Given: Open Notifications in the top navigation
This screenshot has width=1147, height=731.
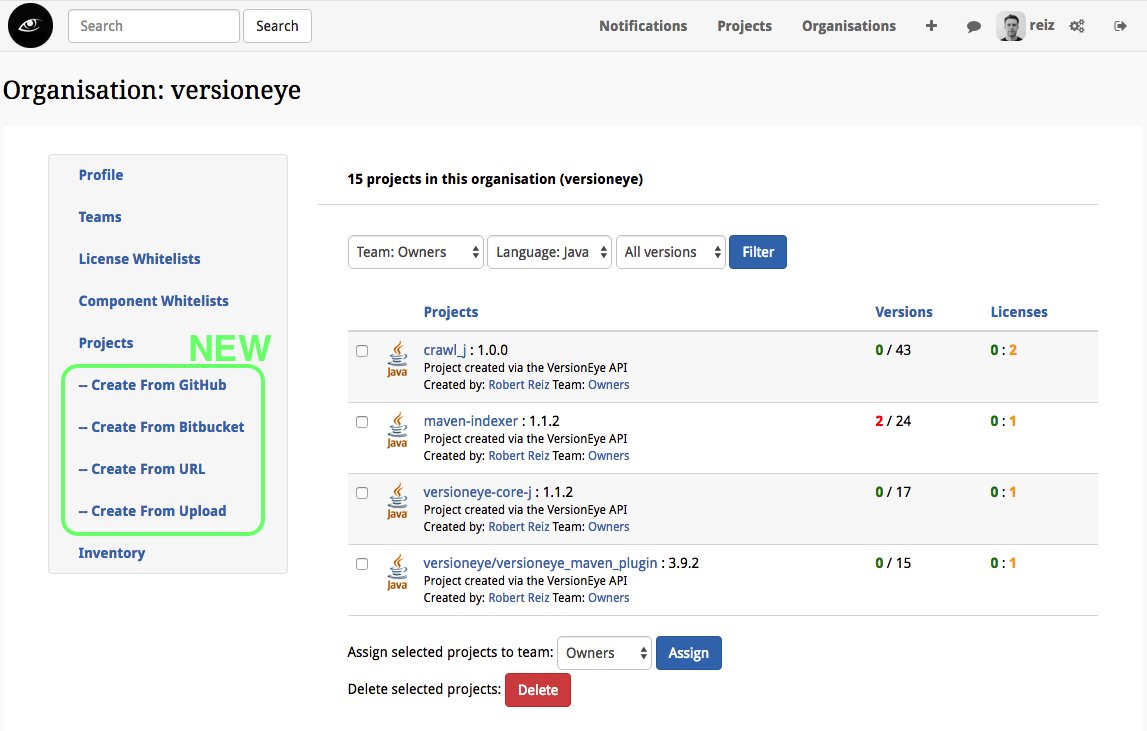Looking at the screenshot, I should point(643,26).
